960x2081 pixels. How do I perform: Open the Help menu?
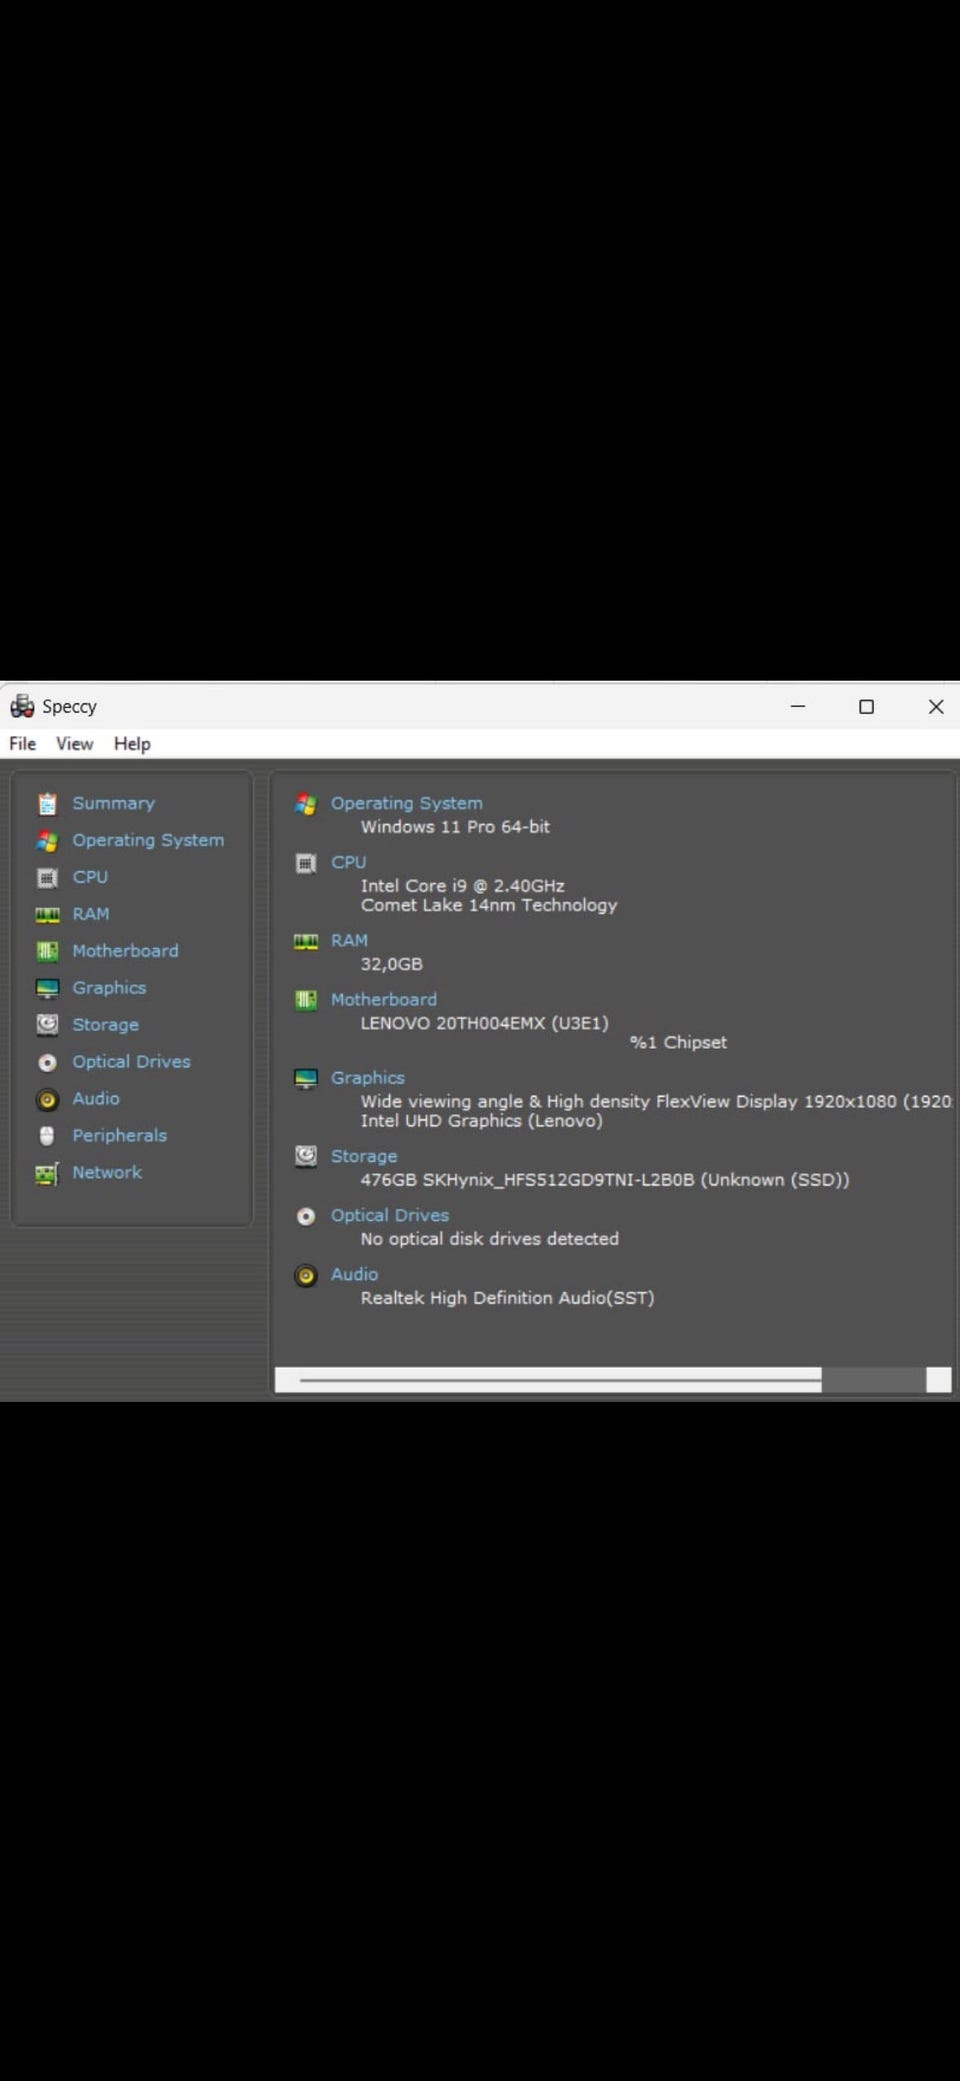pos(132,744)
